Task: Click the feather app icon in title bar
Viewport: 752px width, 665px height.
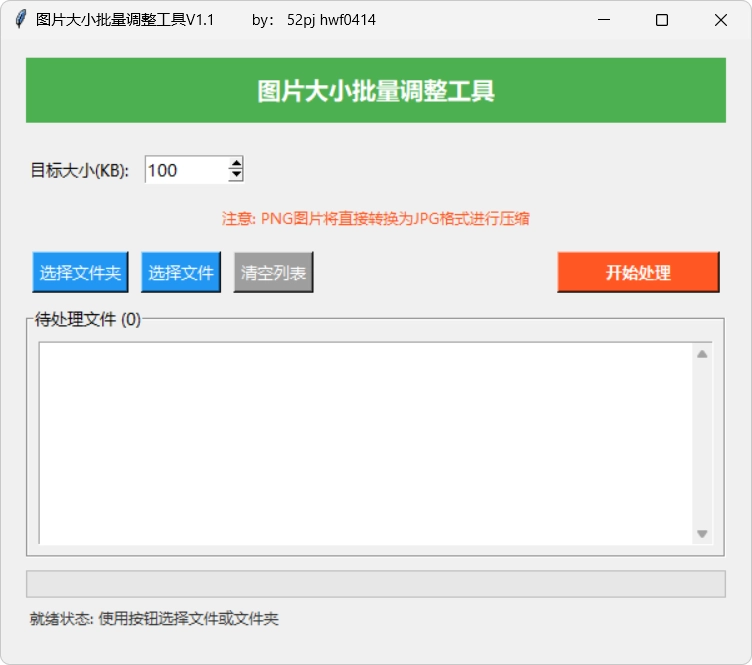Action: (20, 20)
